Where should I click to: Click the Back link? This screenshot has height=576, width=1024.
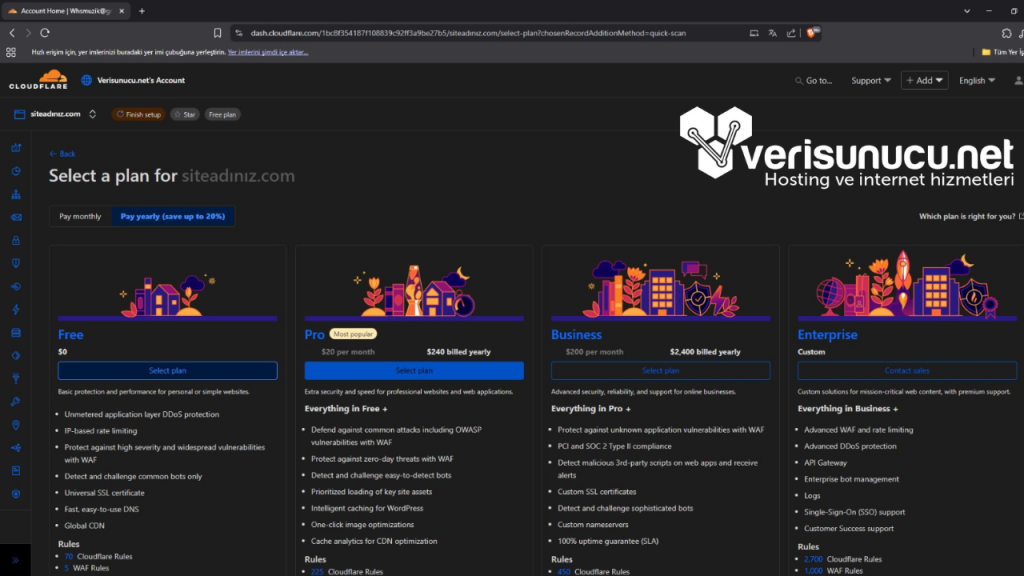pyautogui.click(x=63, y=154)
